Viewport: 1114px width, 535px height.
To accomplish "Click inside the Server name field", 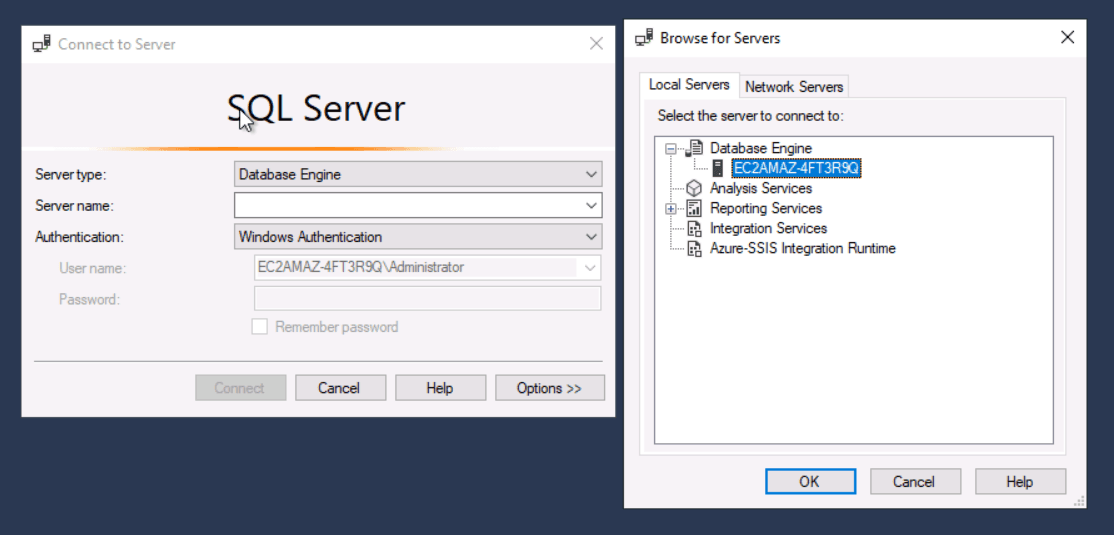I will 409,205.
